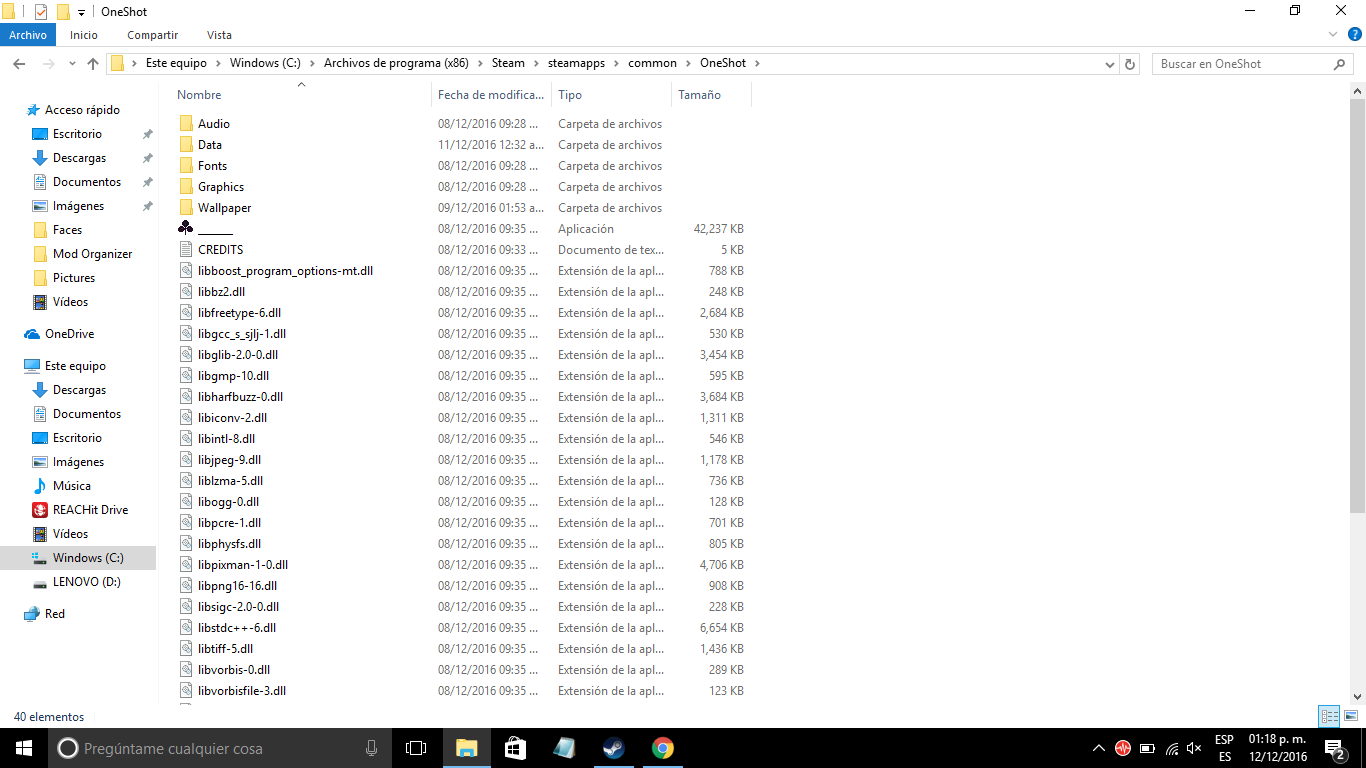
Task: Switch to details view layout
Action: pos(1329,716)
